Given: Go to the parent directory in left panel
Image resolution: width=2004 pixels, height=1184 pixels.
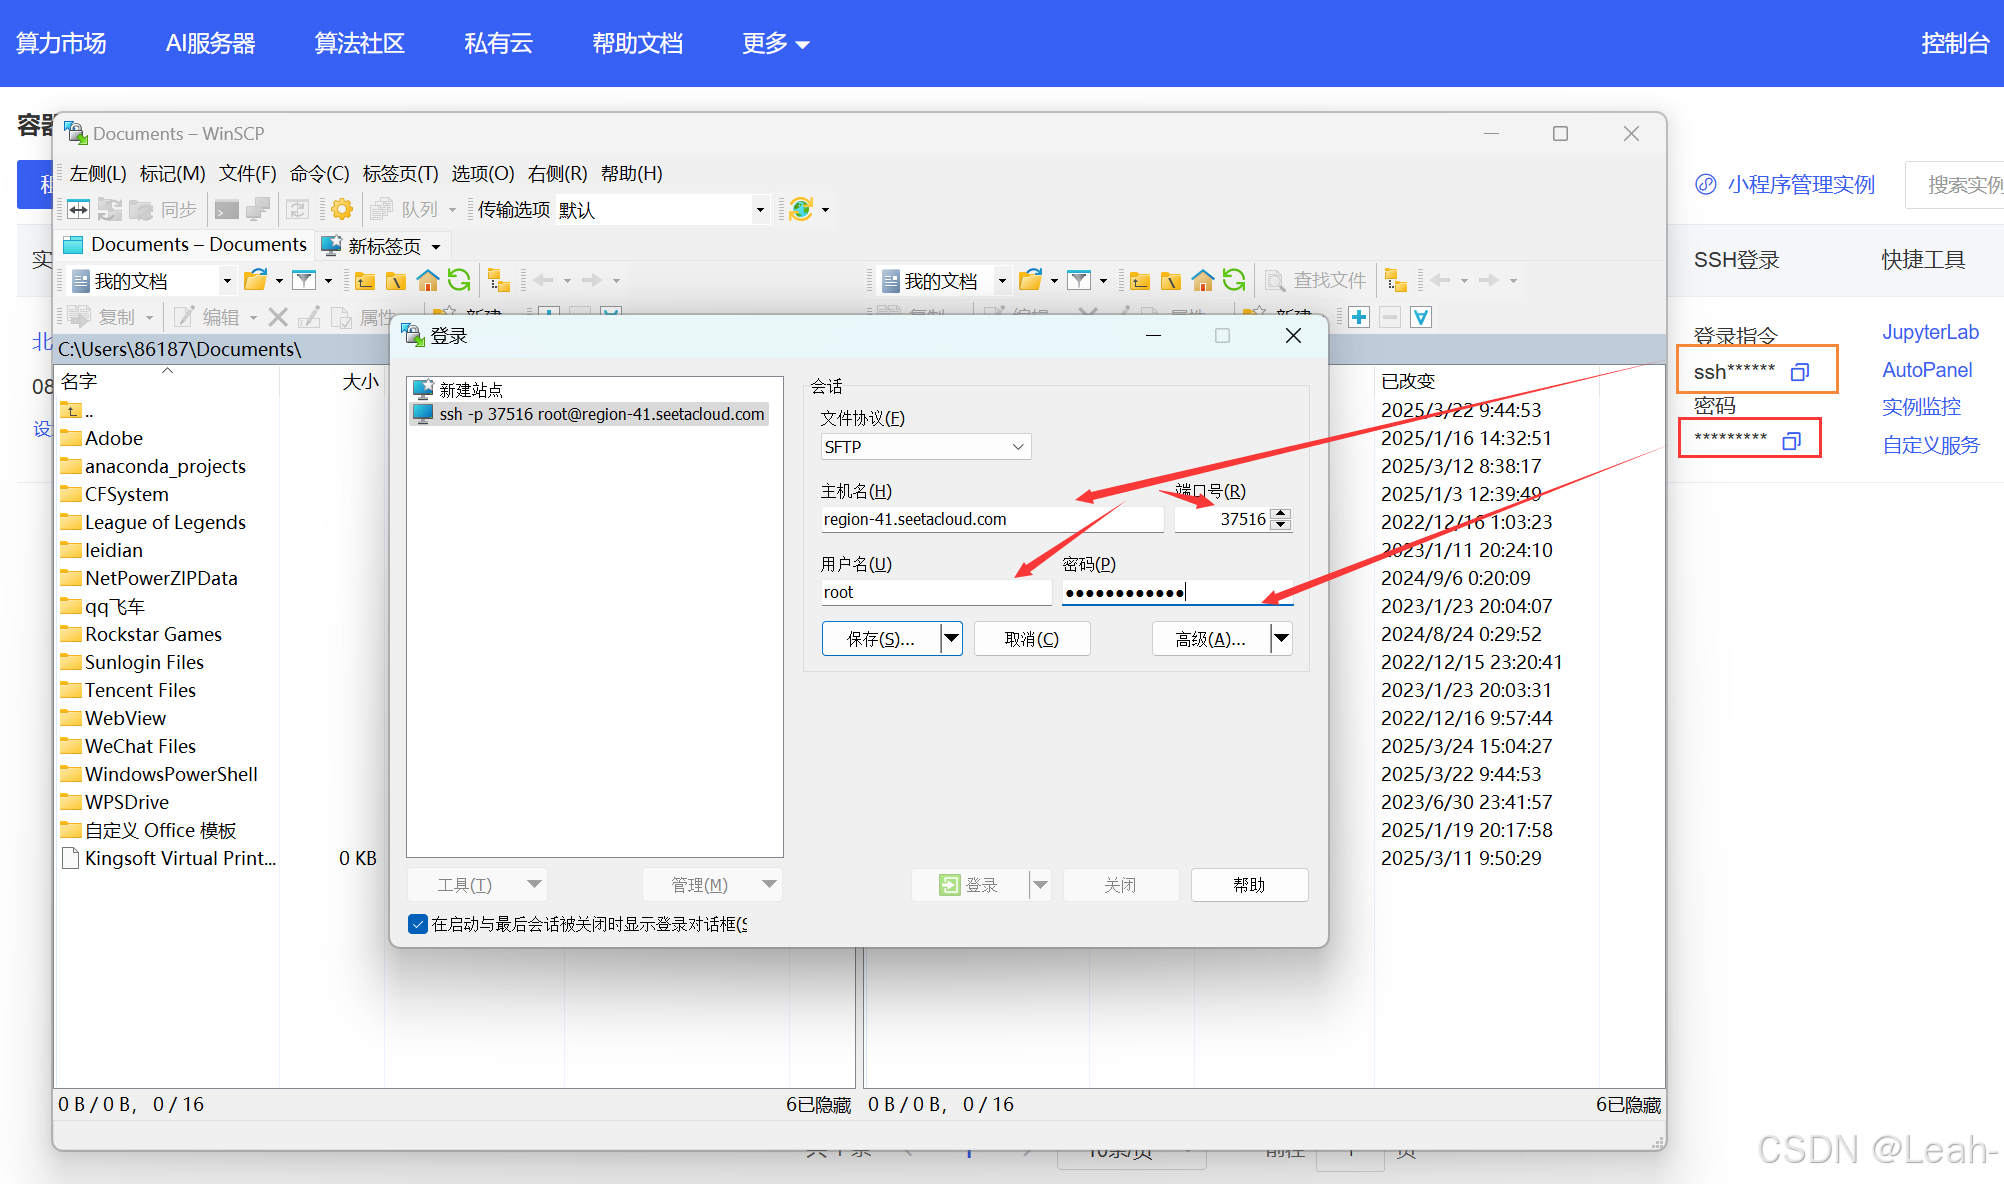Looking at the screenshot, I should point(365,281).
